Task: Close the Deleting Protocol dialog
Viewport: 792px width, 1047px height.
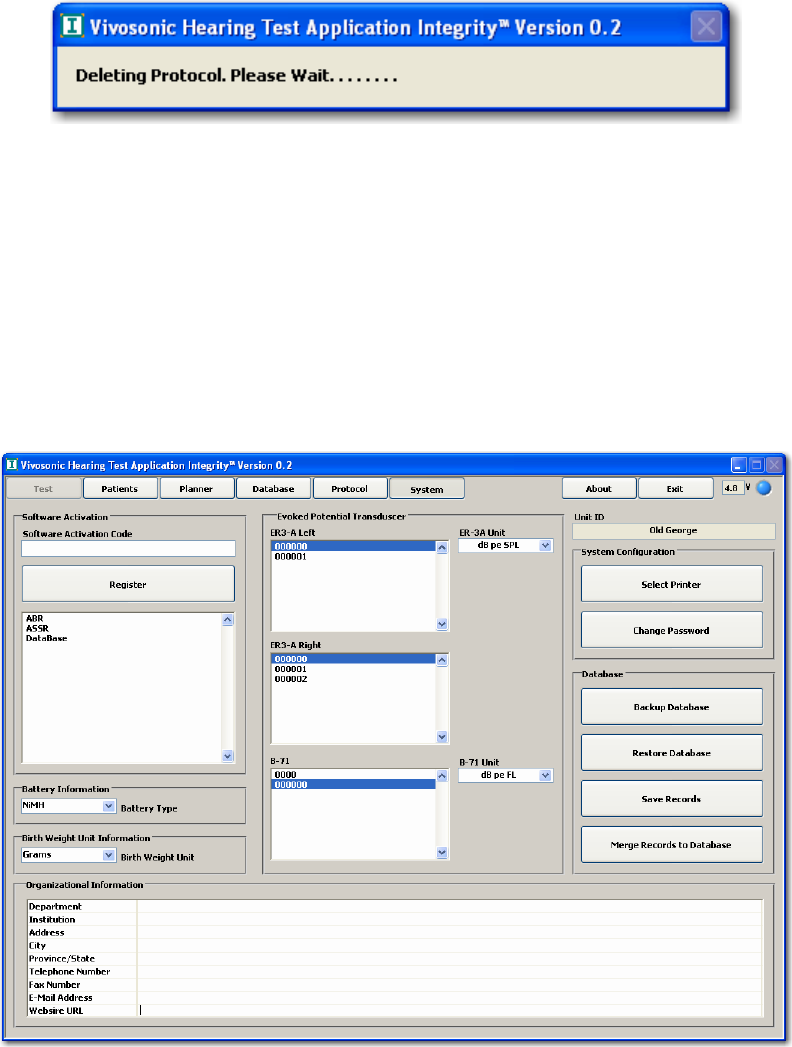Action: [x=706, y=27]
